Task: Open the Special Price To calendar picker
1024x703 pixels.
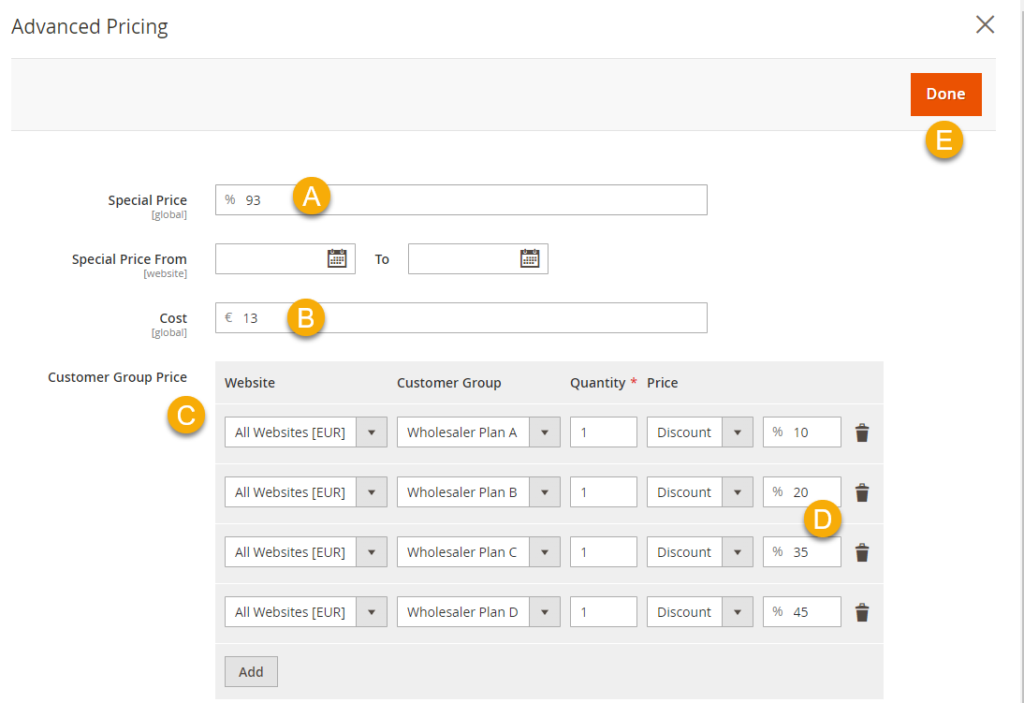Action: point(529,259)
